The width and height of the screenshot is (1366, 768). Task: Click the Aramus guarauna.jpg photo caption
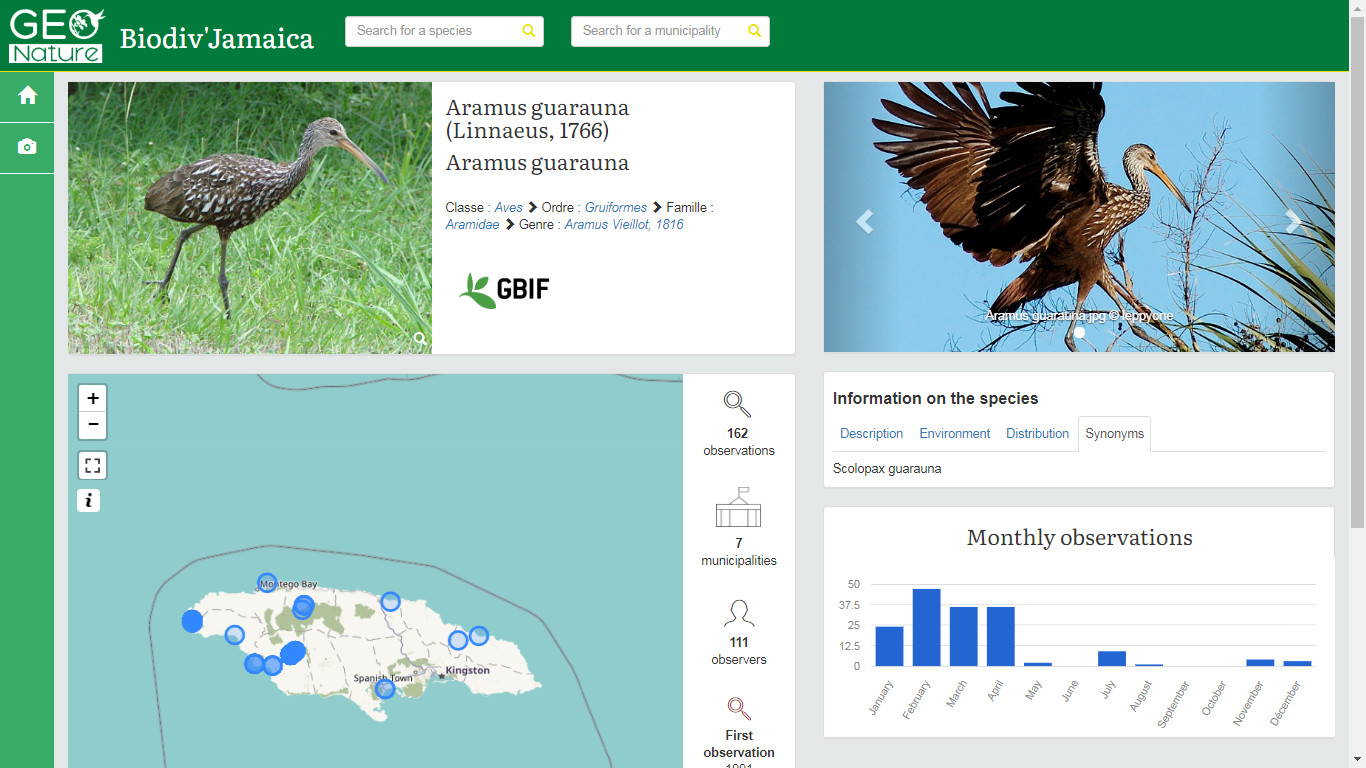coord(1079,316)
